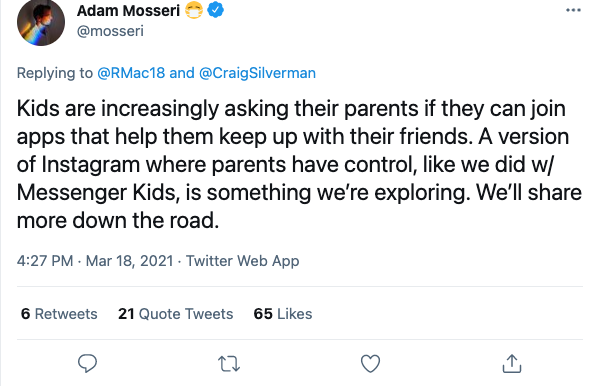This screenshot has height=386, width=598.
Task: Reply to Adam Mosseri's tweet
Action: [87, 363]
